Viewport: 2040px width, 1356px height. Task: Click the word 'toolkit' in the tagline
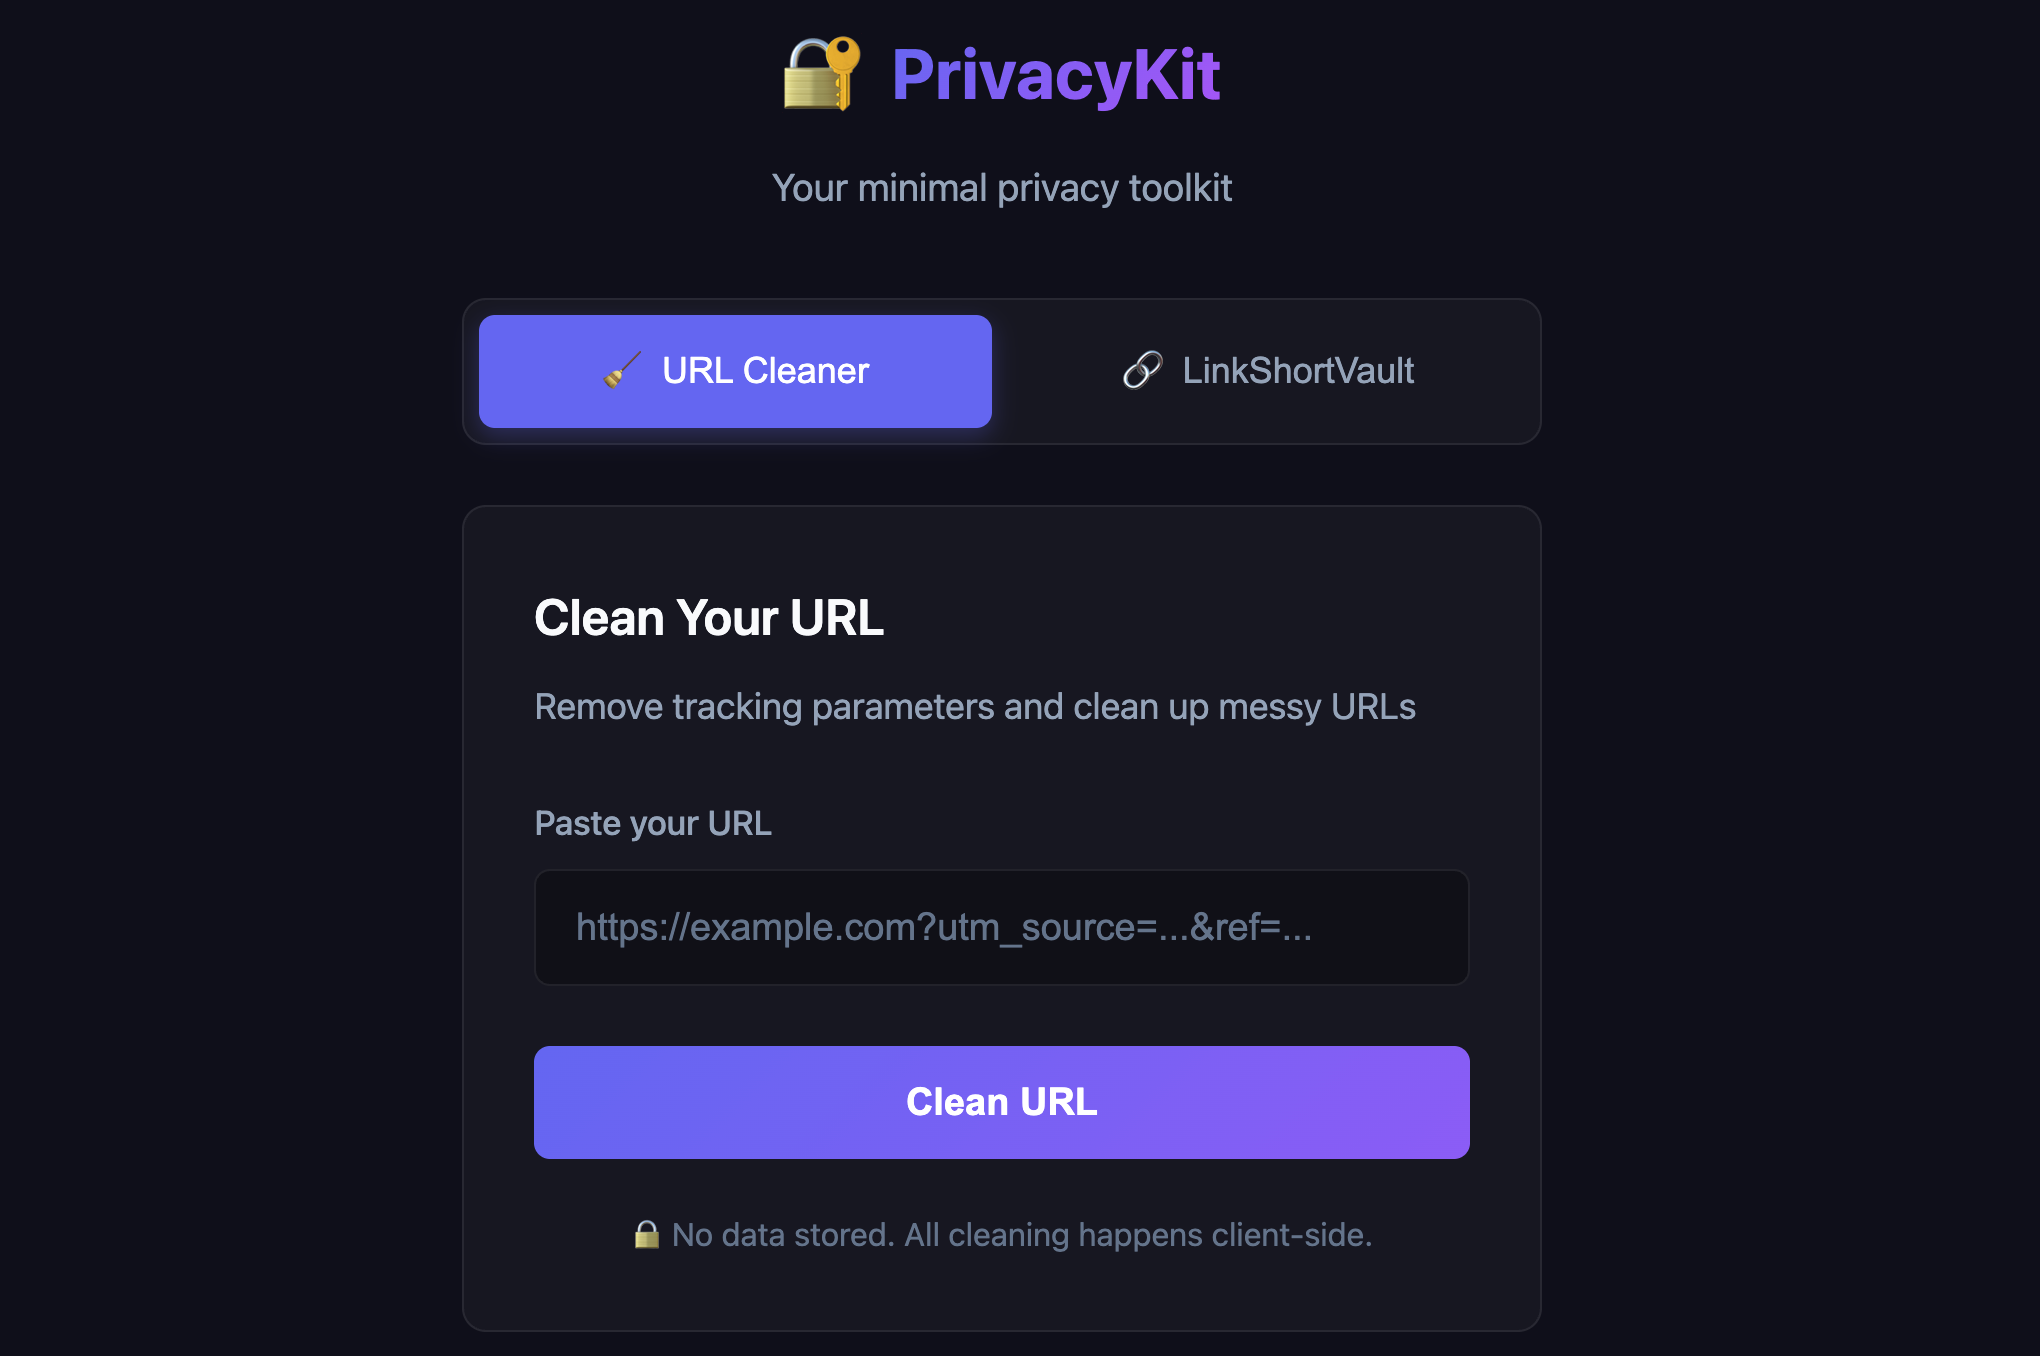(1180, 188)
